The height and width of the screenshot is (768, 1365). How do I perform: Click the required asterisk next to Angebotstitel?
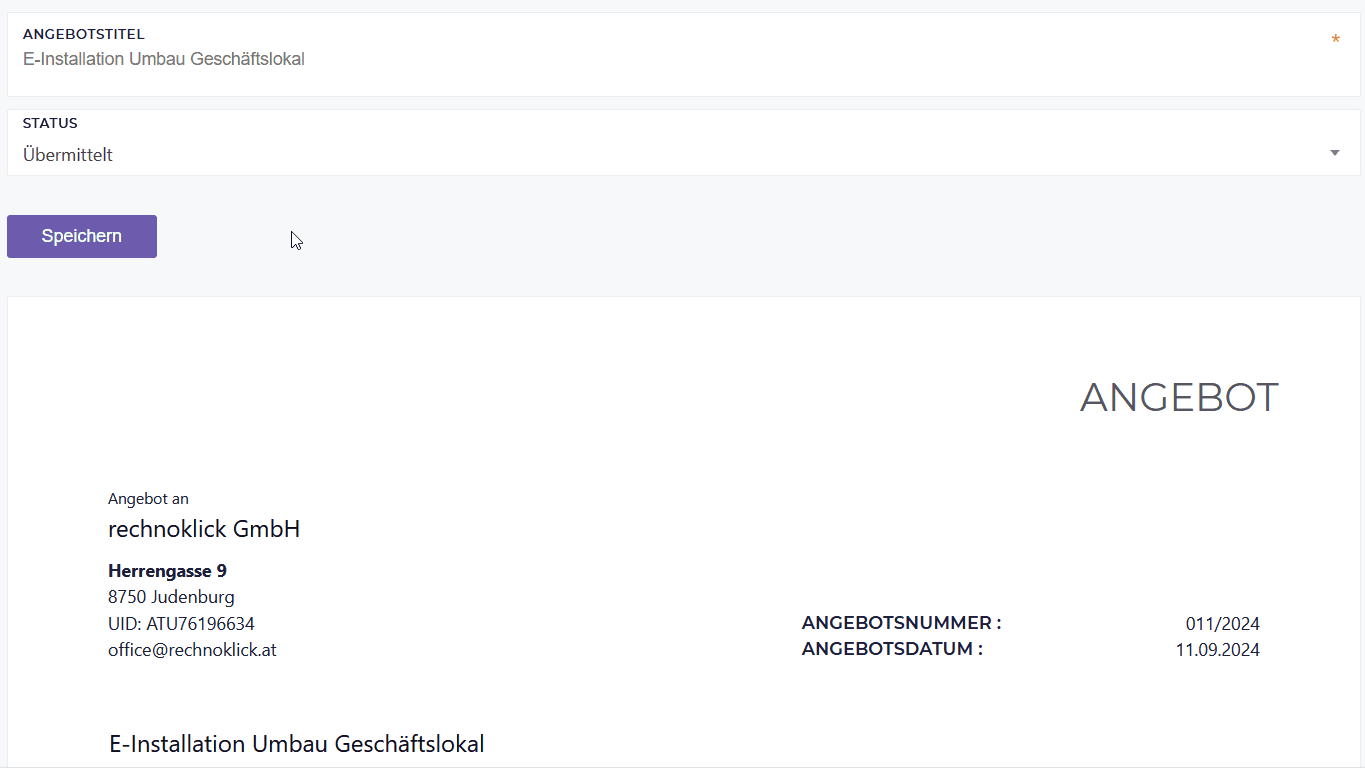pyautogui.click(x=1335, y=40)
